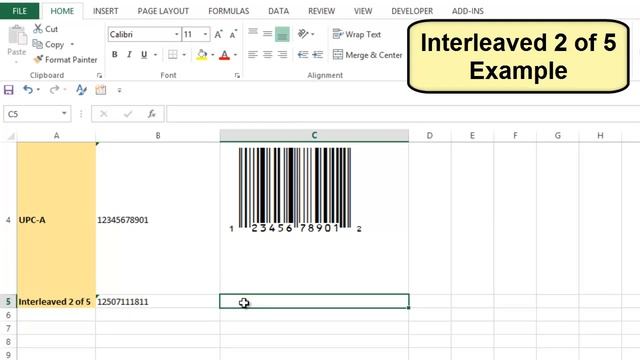Switch to the INSERT tab
The image size is (640, 360).
point(105,11)
